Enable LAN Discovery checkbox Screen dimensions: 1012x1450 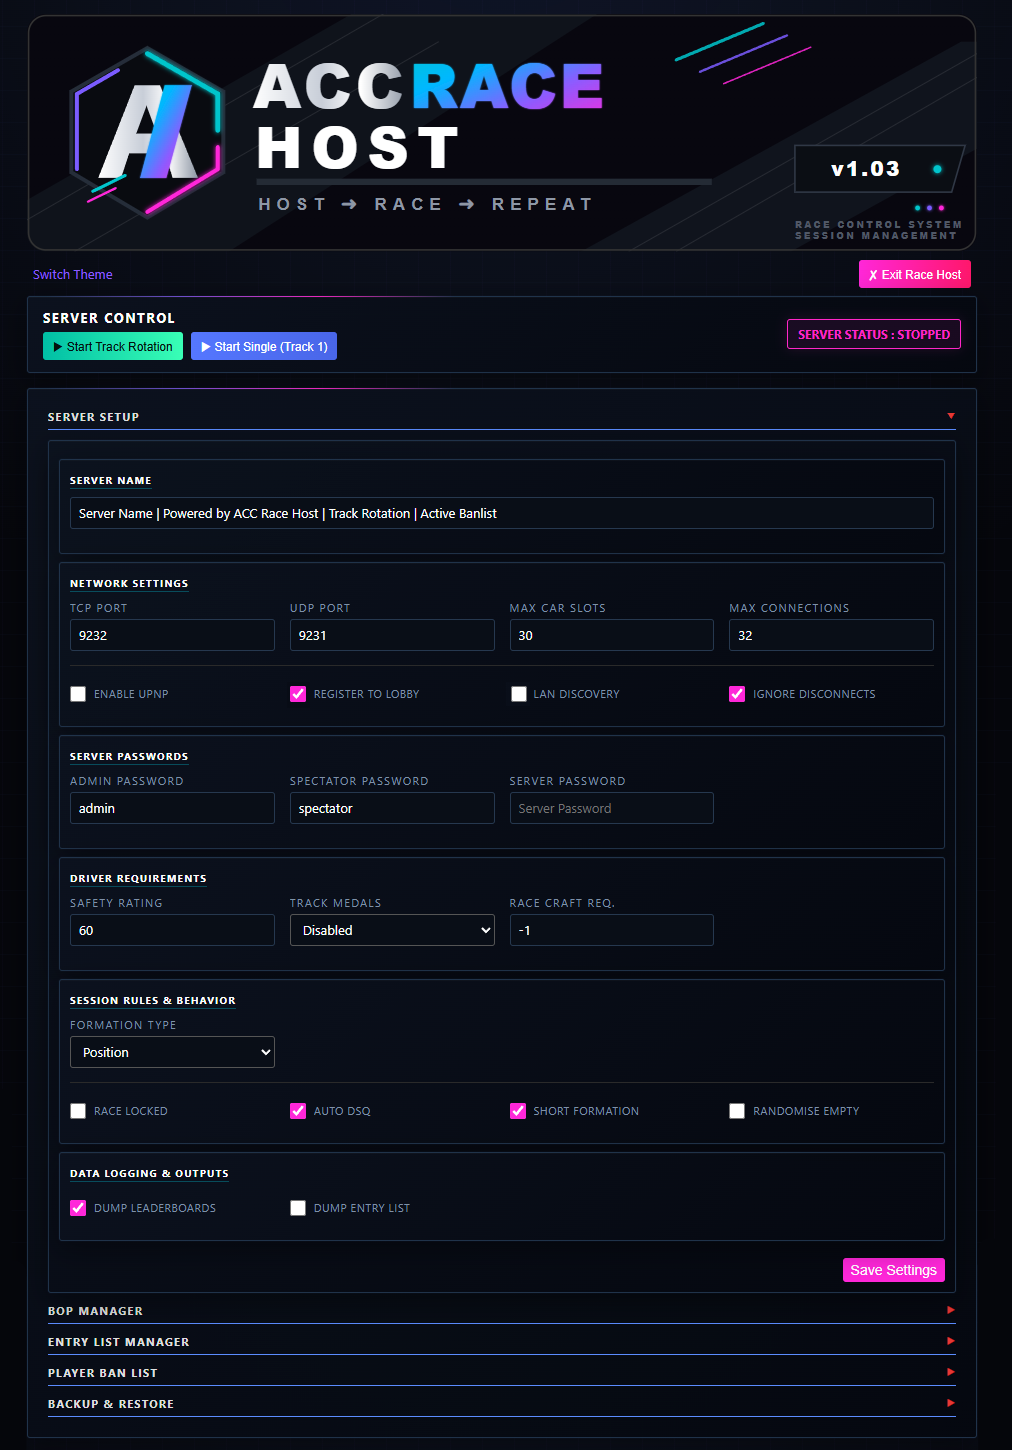[x=518, y=694]
